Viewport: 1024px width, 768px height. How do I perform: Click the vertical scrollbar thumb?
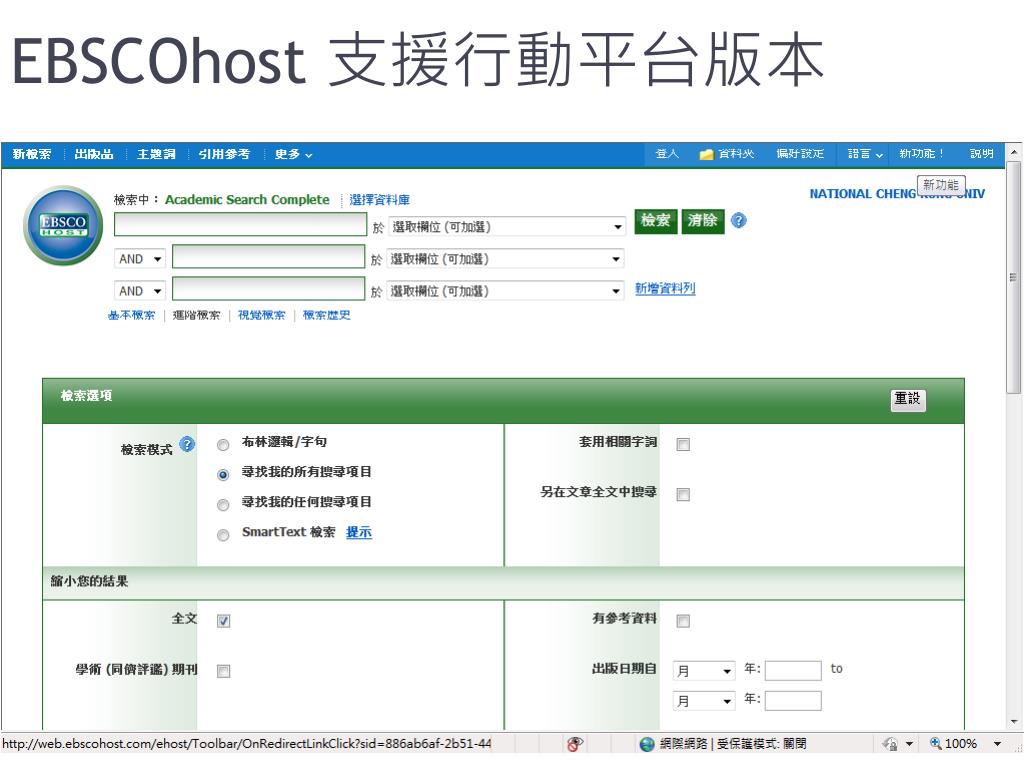click(1013, 278)
